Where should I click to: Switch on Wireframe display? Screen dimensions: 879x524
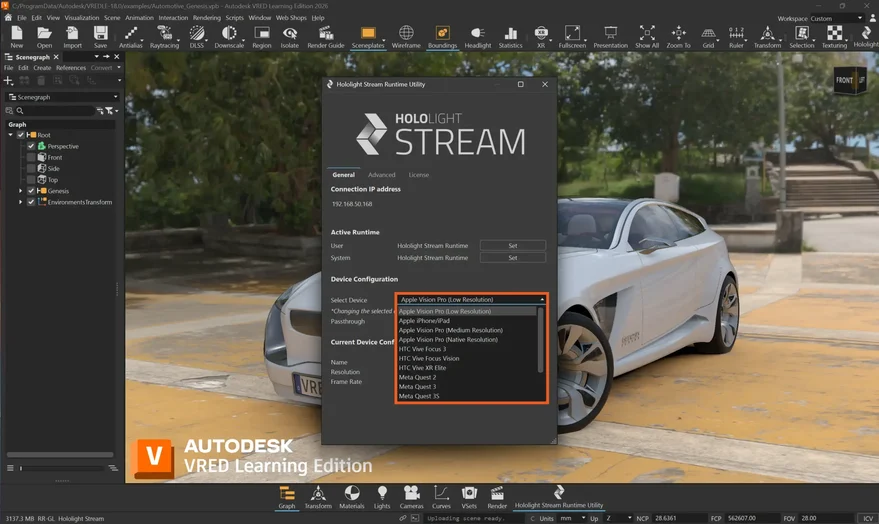[406, 37]
